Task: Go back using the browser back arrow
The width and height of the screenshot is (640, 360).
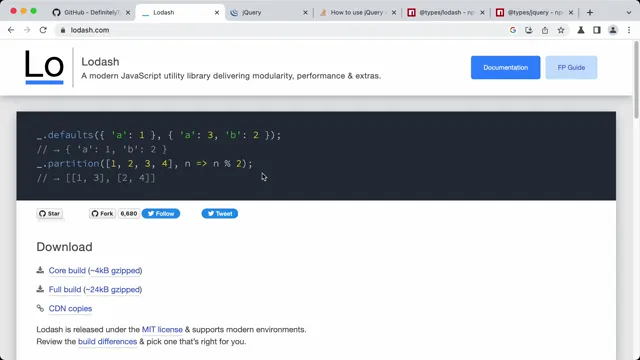Action: tap(11, 30)
